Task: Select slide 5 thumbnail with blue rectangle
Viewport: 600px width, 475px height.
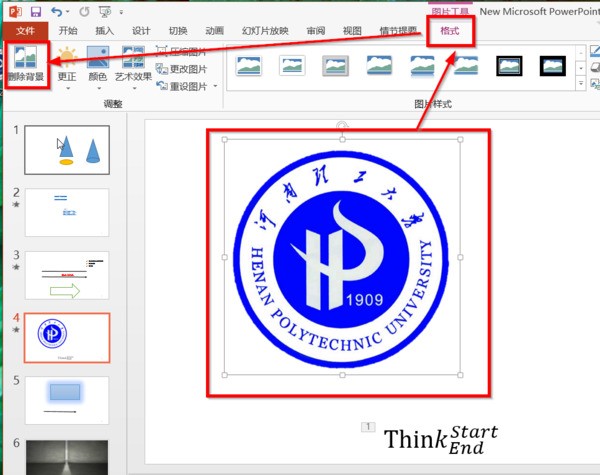Action: click(x=66, y=399)
